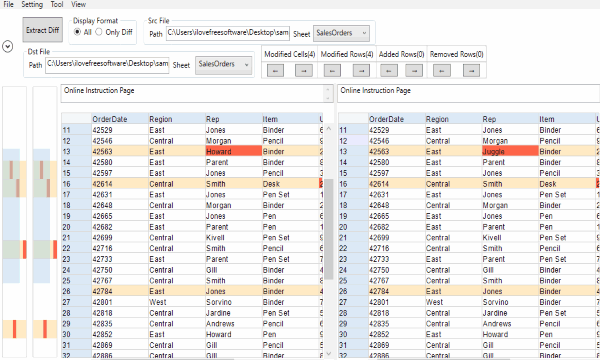
Task: Go to previous modified cell arrow
Action: [x=275, y=70]
